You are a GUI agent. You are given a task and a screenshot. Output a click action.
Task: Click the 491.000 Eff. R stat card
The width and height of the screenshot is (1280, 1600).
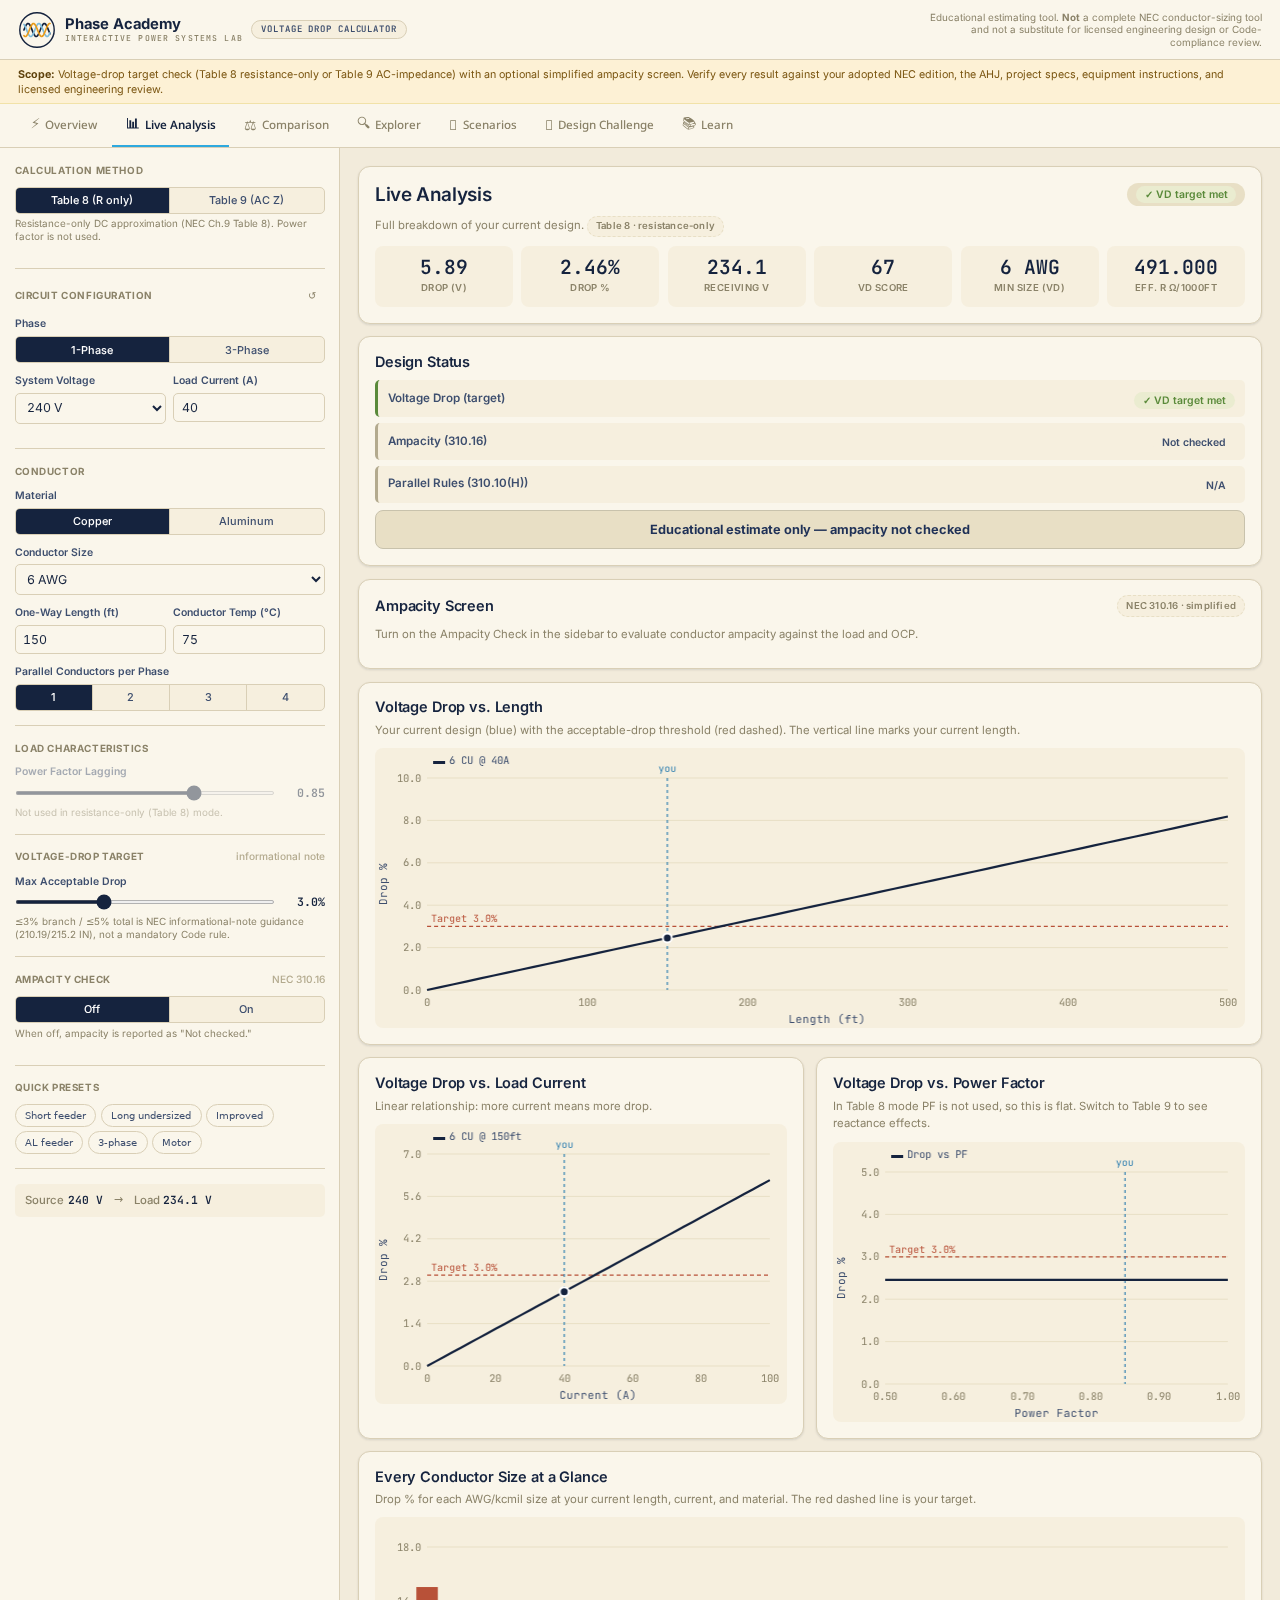(1176, 276)
